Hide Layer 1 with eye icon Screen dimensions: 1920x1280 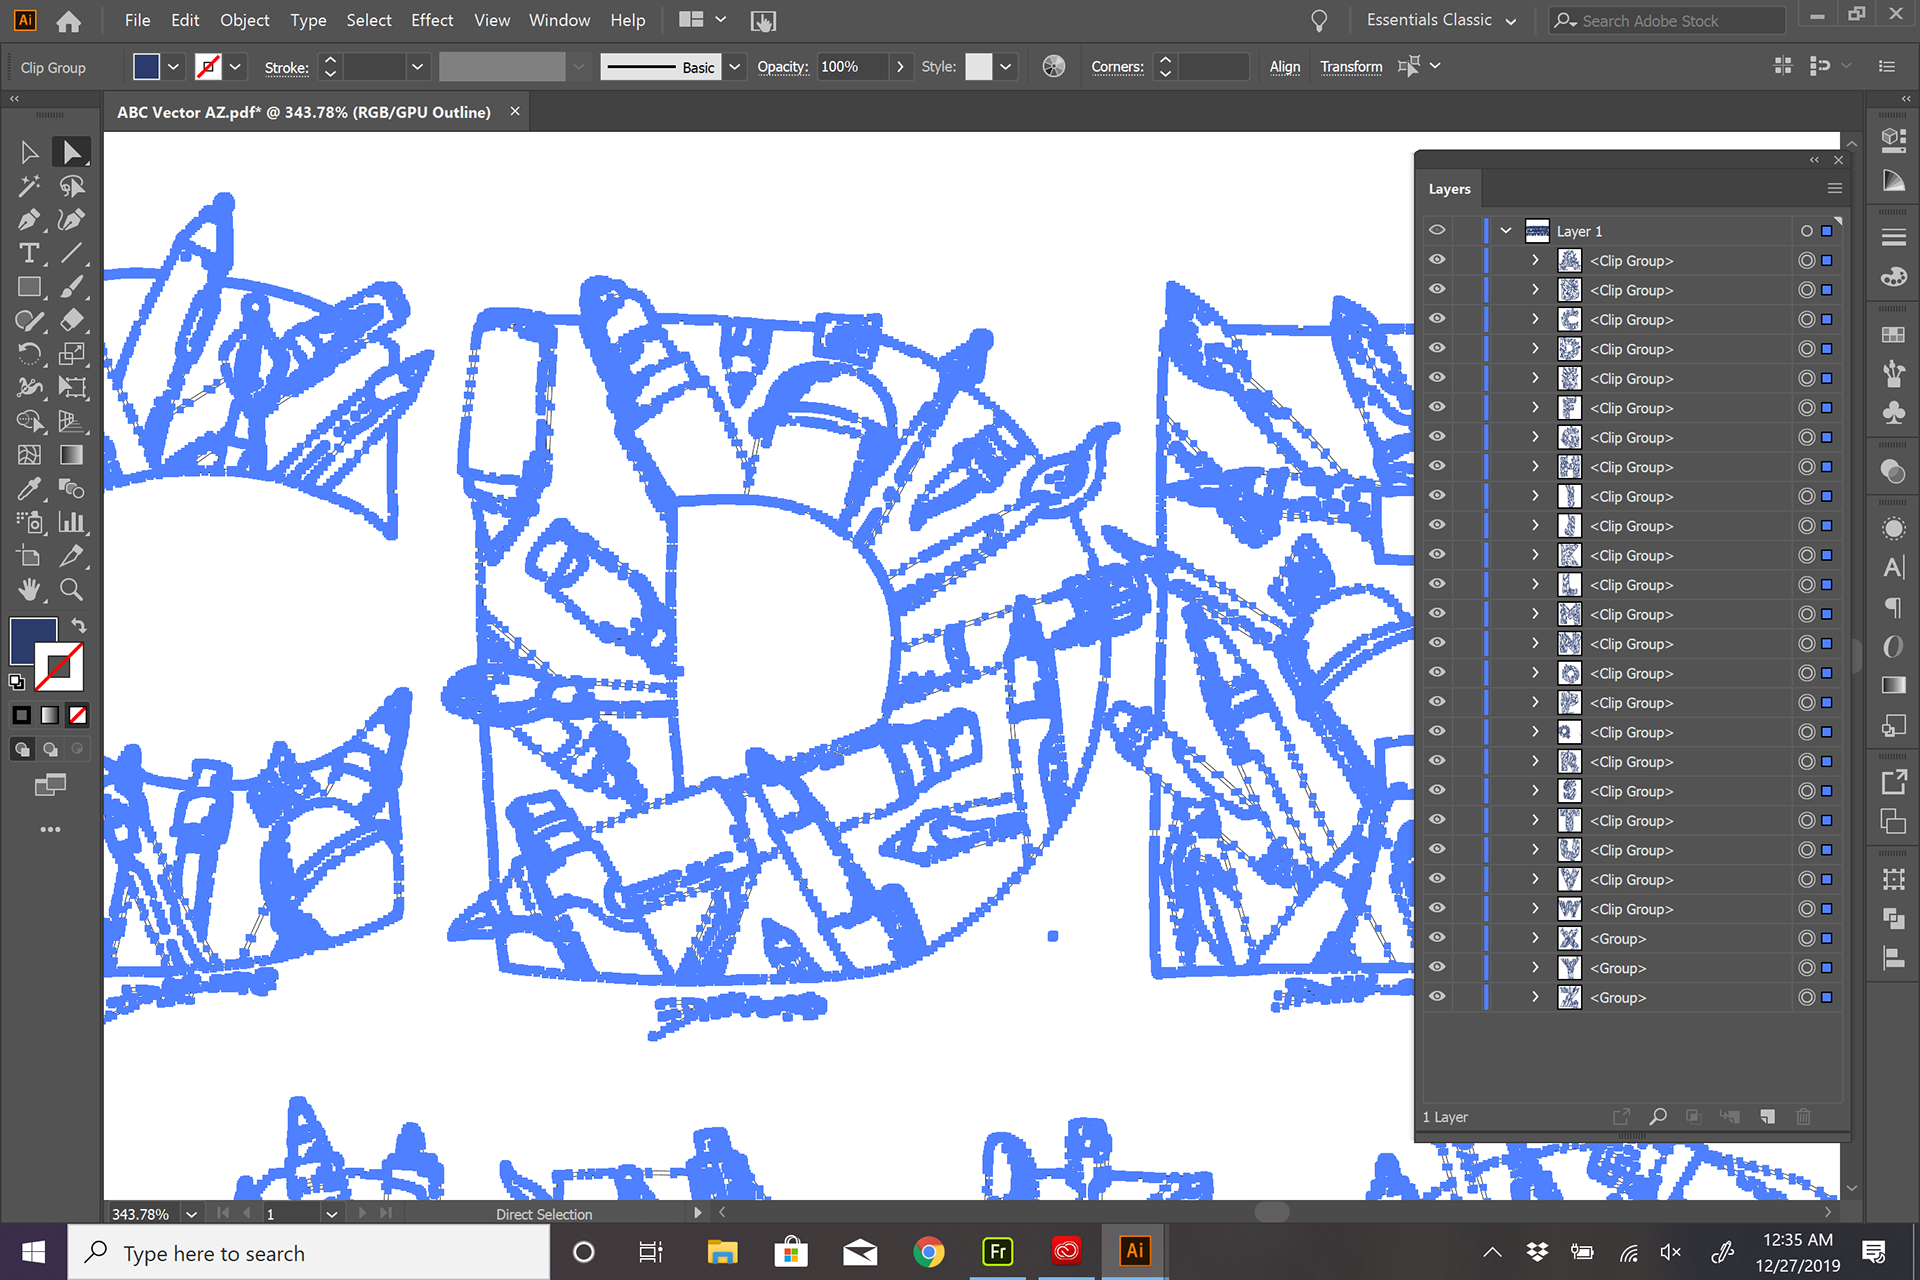click(1437, 231)
